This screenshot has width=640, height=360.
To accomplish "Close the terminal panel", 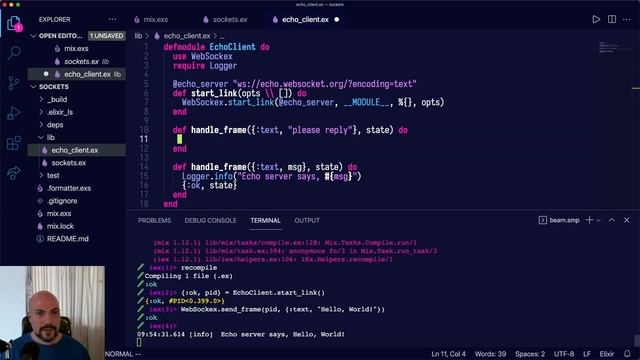I will pyautogui.click(x=627, y=220).
